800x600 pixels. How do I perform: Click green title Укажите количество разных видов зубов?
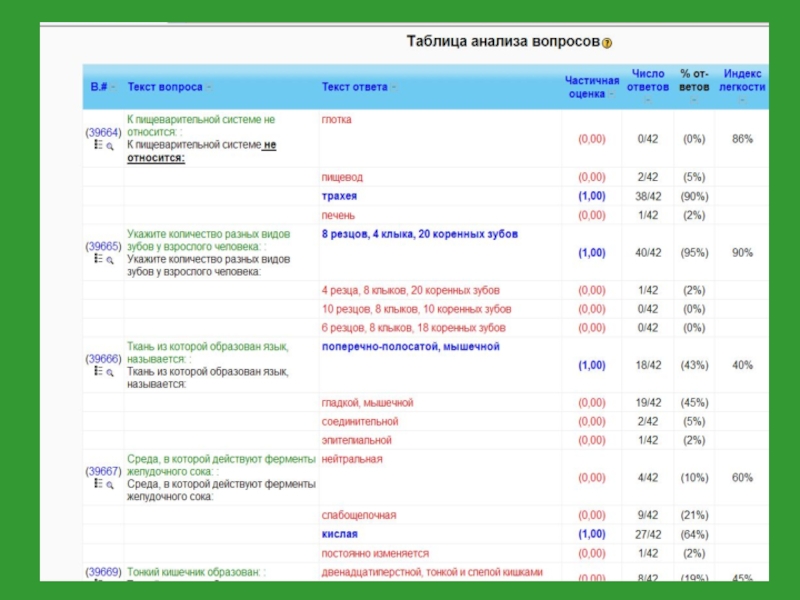pos(209,240)
